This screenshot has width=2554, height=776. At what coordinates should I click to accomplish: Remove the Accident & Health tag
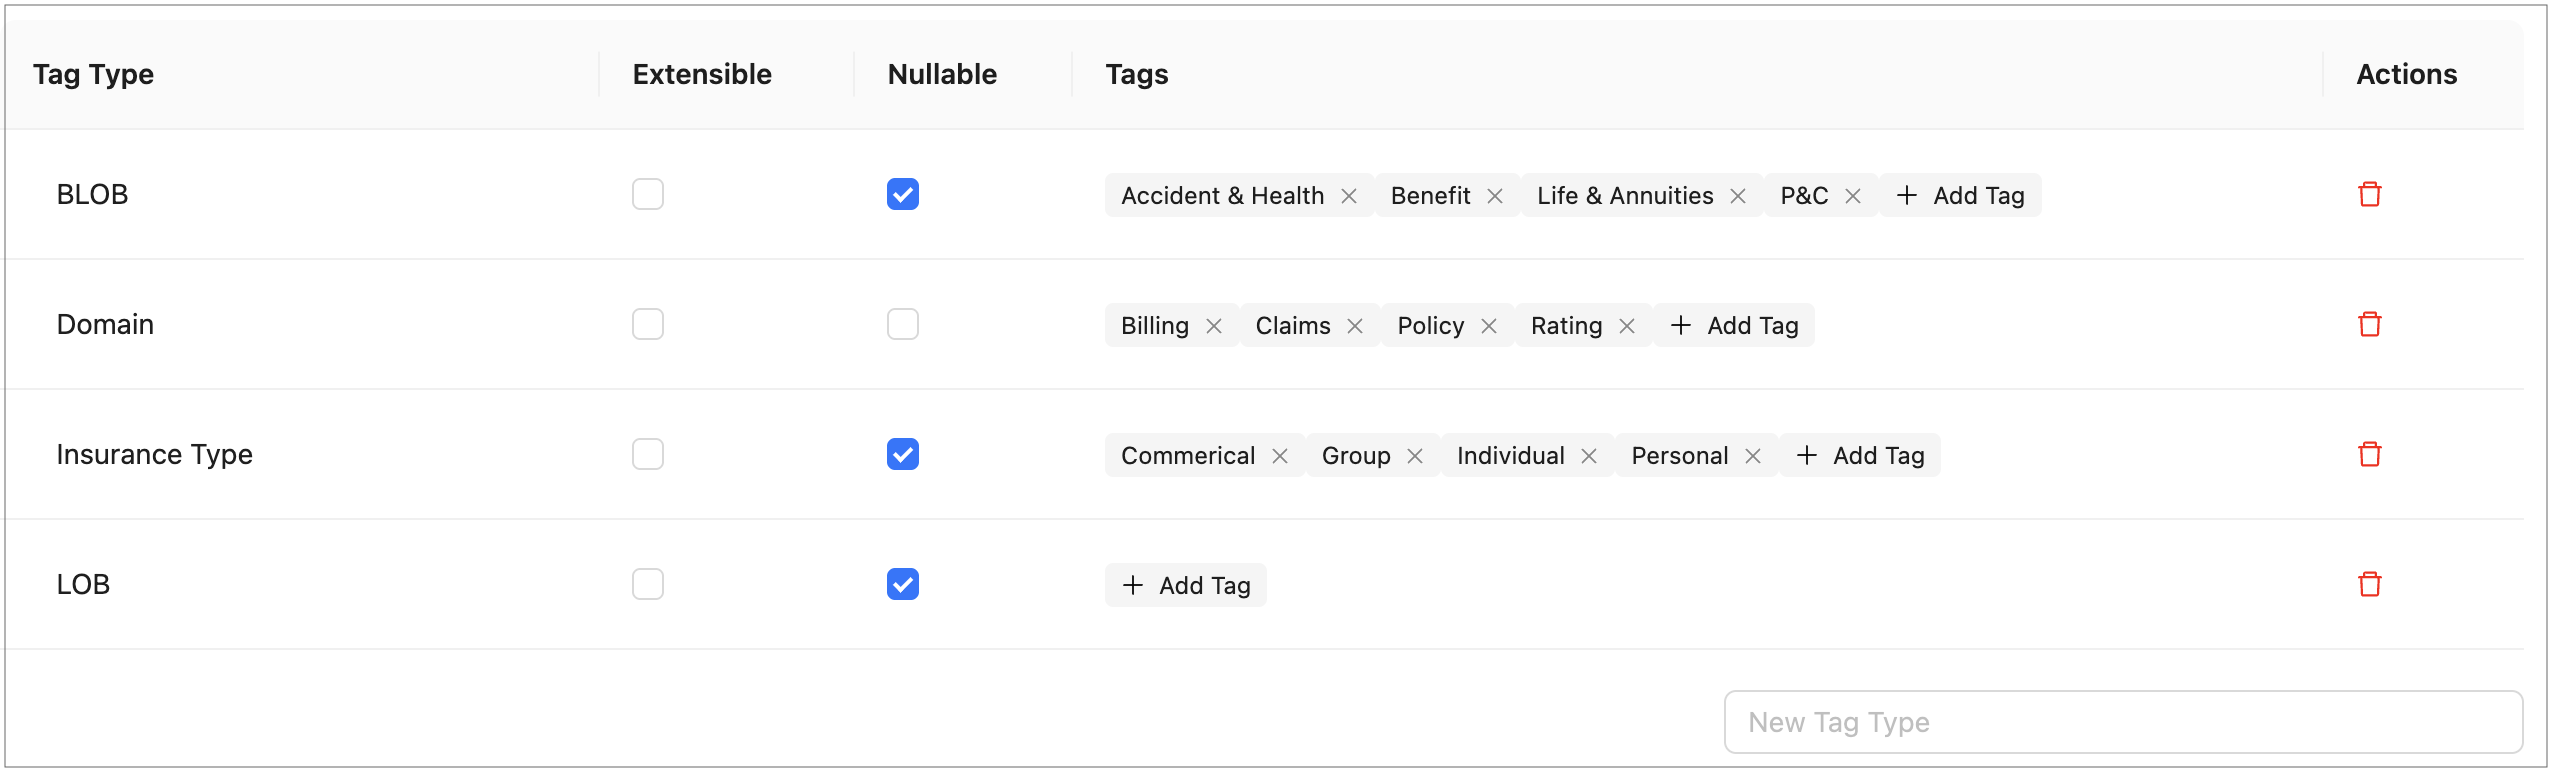tap(1348, 196)
